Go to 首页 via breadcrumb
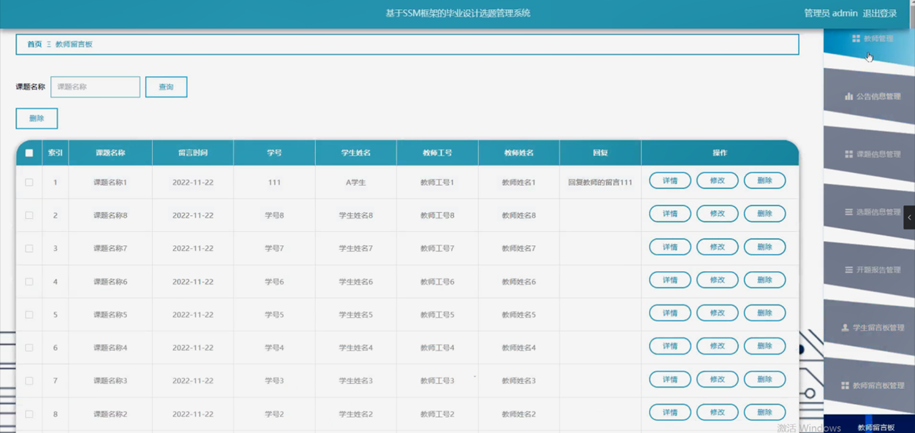 pos(34,44)
